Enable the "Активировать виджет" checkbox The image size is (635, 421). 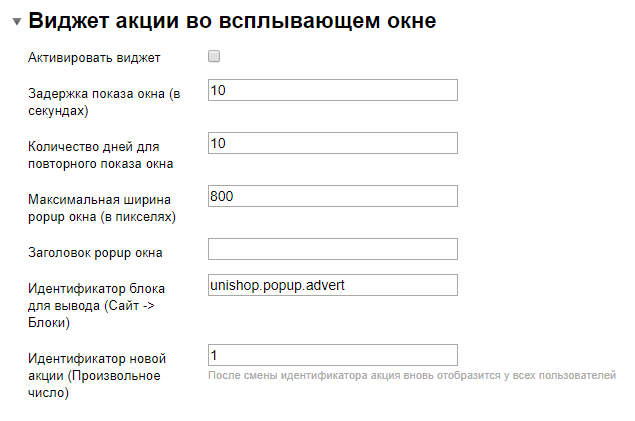[214, 57]
